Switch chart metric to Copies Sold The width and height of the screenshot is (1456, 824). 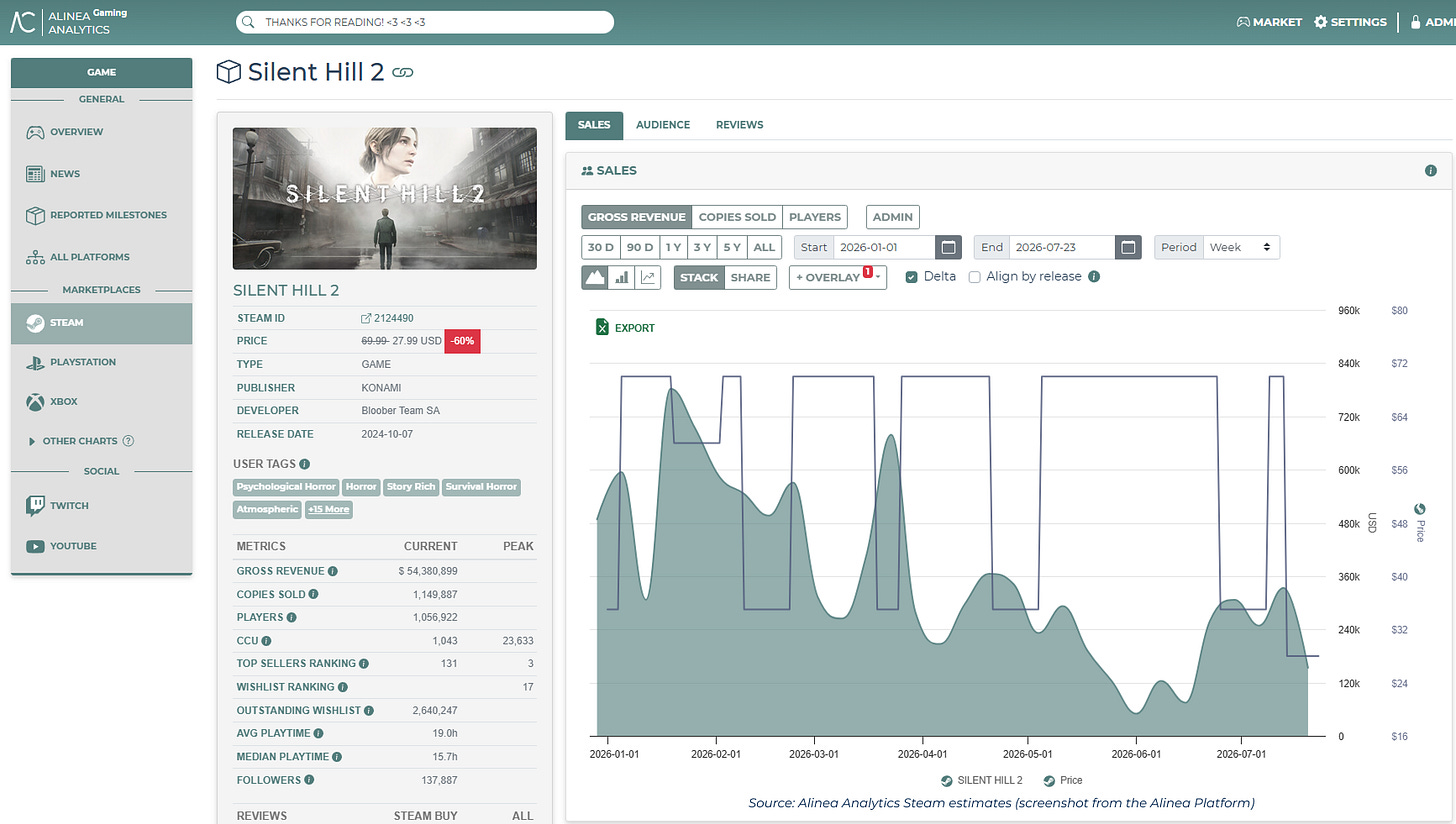coord(737,217)
